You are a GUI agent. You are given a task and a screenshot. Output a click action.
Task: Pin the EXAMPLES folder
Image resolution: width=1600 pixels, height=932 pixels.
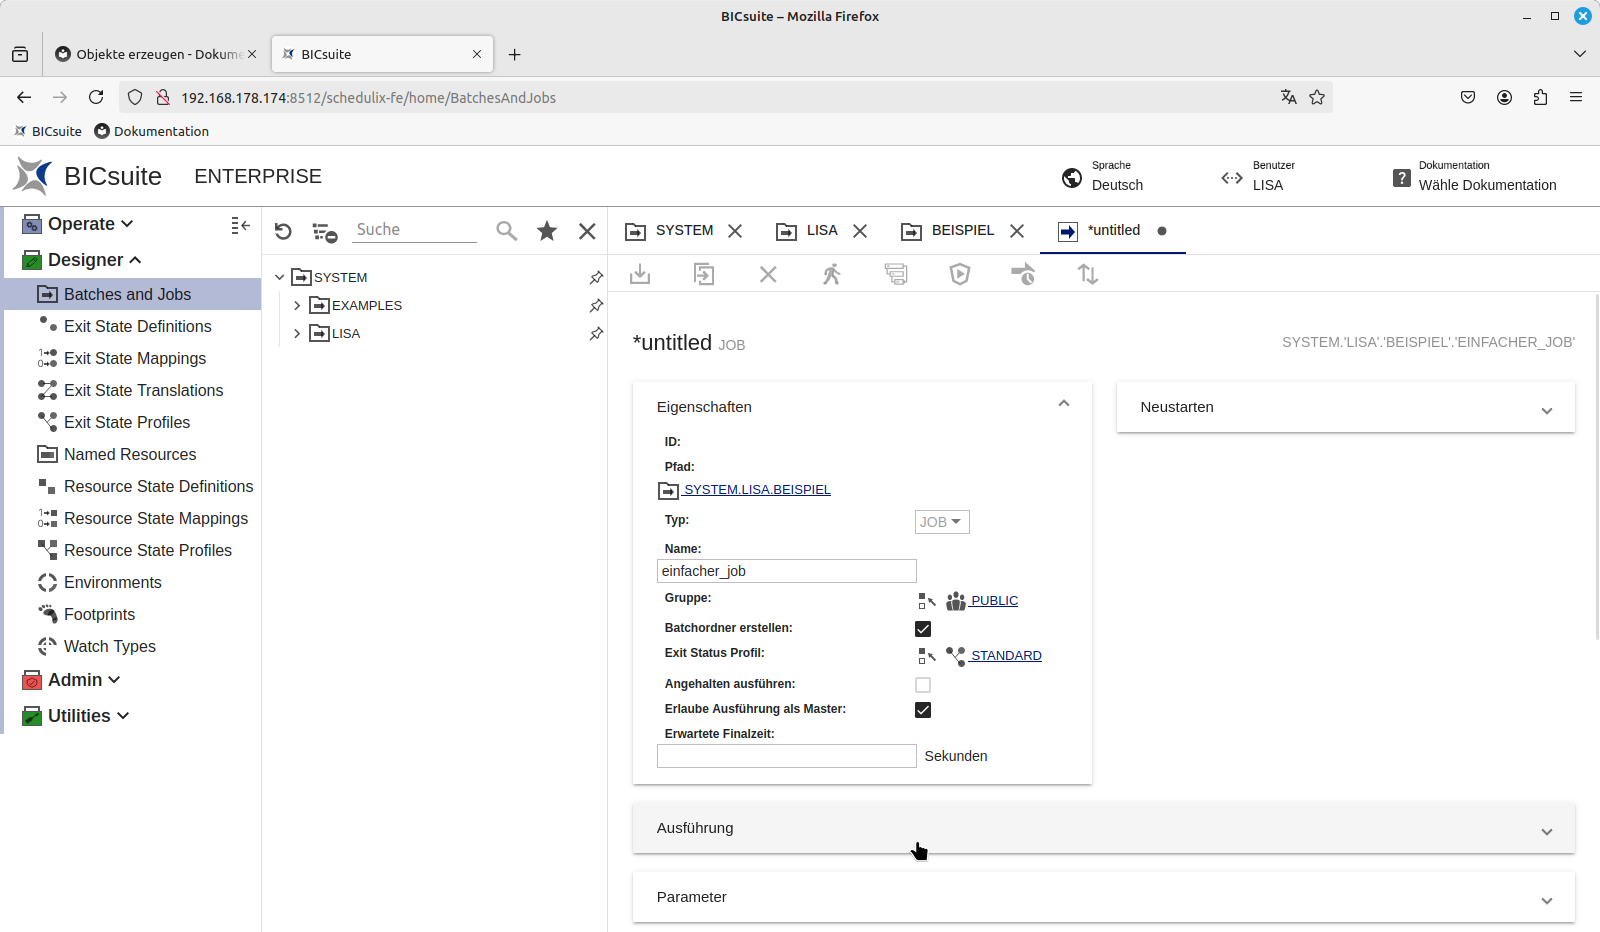tap(596, 306)
